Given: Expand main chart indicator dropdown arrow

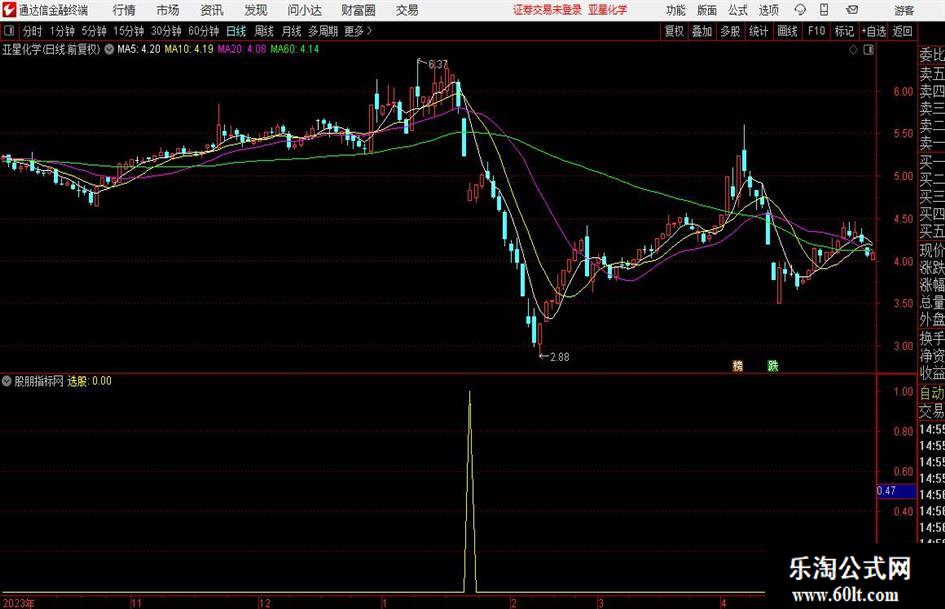Looking at the screenshot, I should [x=109, y=49].
